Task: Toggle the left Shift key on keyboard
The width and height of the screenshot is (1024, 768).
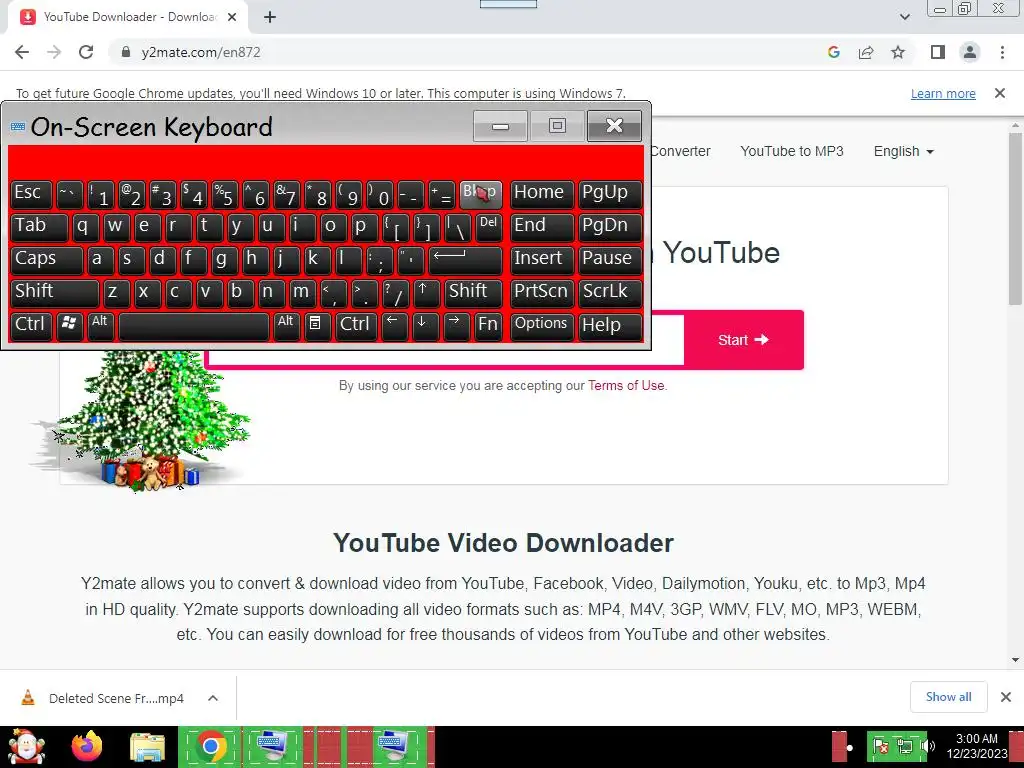Action: [x=55, y=292]
